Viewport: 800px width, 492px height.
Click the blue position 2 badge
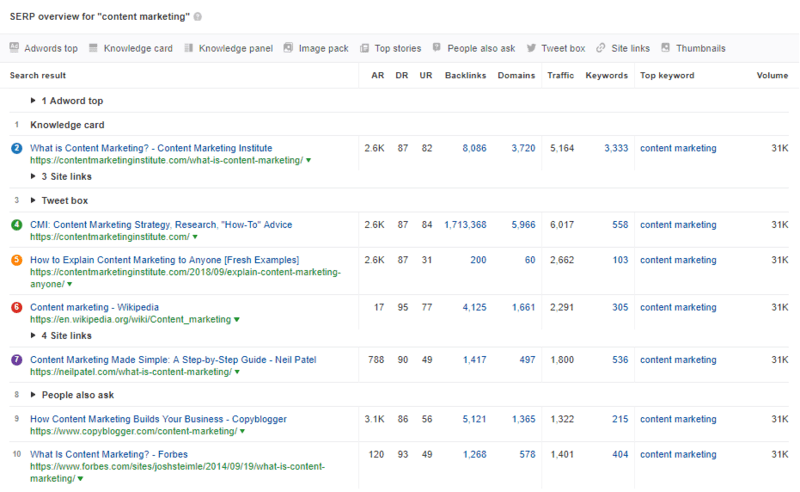pos(17,149)
